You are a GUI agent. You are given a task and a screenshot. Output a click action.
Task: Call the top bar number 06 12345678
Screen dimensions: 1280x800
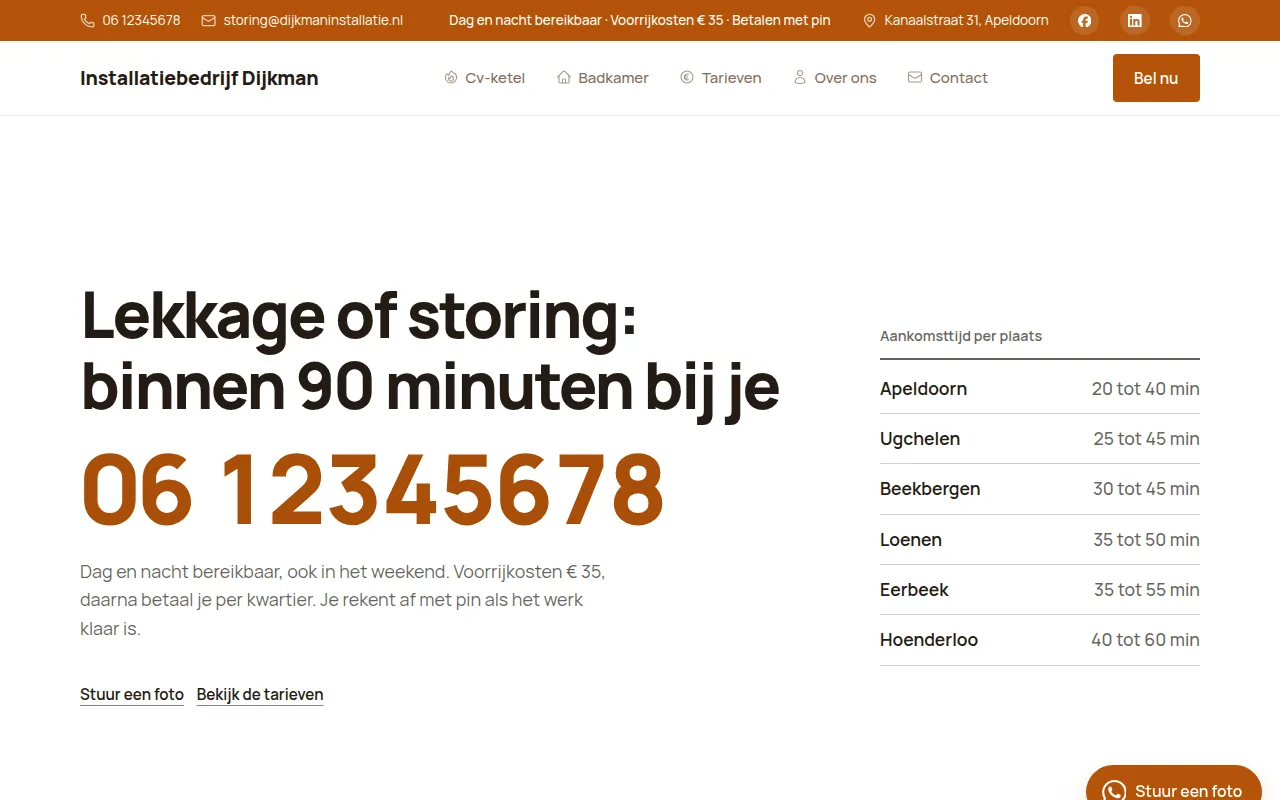click(x=141, y=20)
